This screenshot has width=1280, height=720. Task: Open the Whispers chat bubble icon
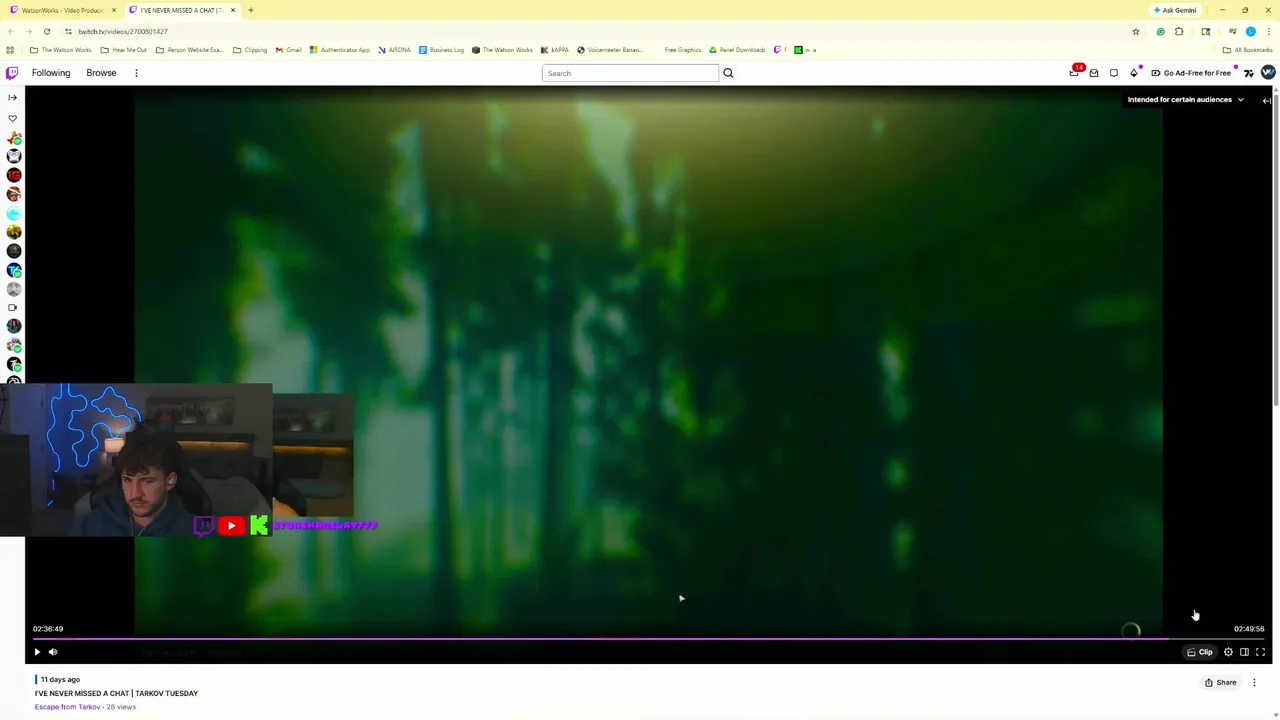pos(1114,73)
